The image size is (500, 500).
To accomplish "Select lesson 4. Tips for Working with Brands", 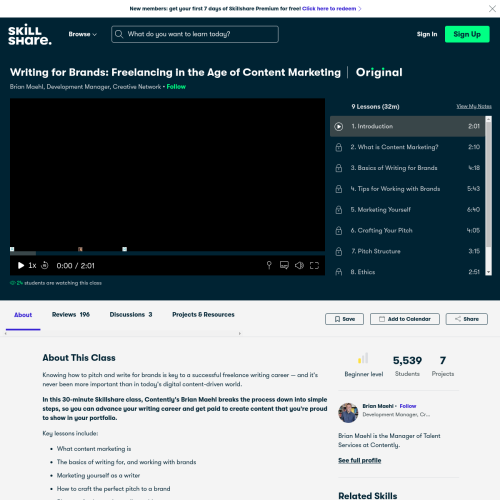I will [x=407, y=189].
